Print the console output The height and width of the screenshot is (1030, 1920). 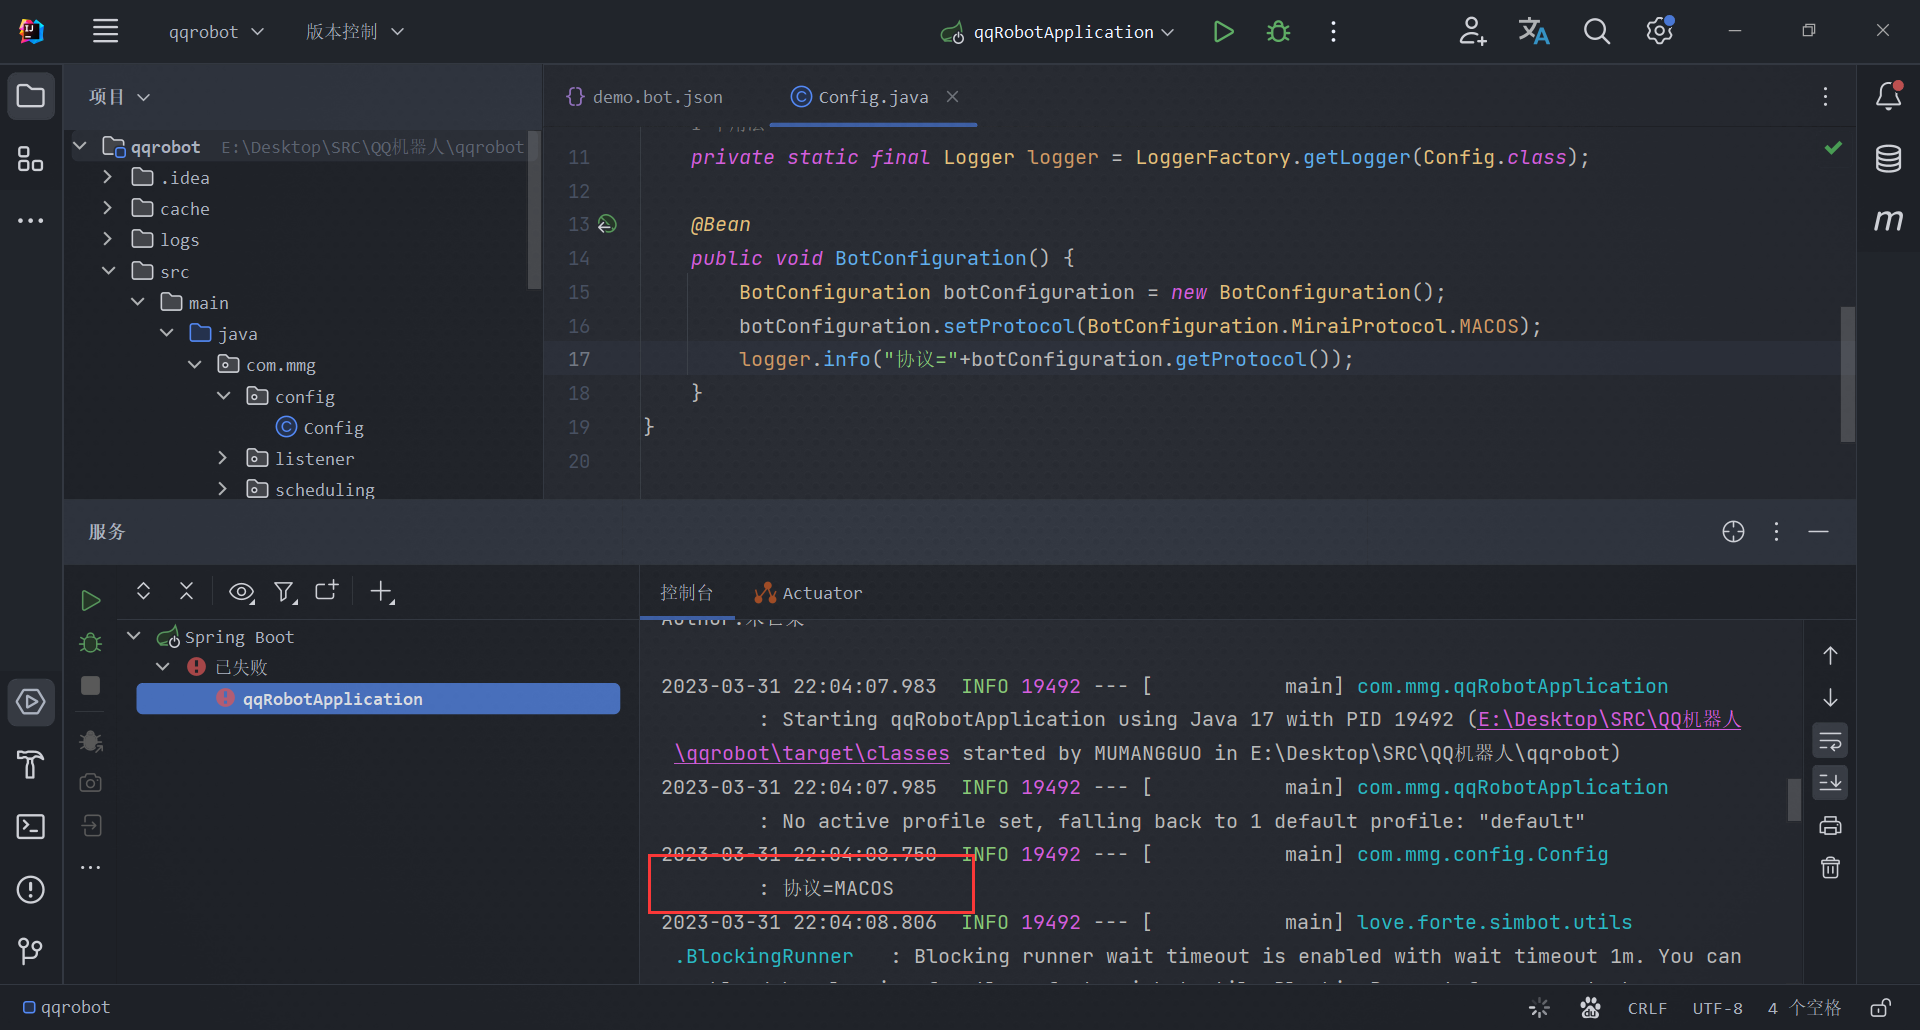[1830, 825]
